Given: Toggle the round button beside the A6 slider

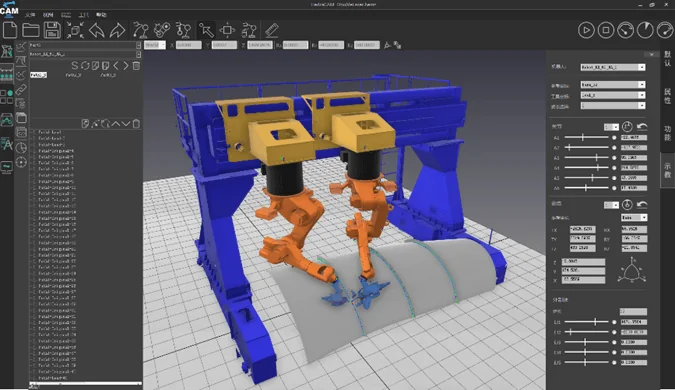Looking at the screenshot, I should click(x=614, y=188).
